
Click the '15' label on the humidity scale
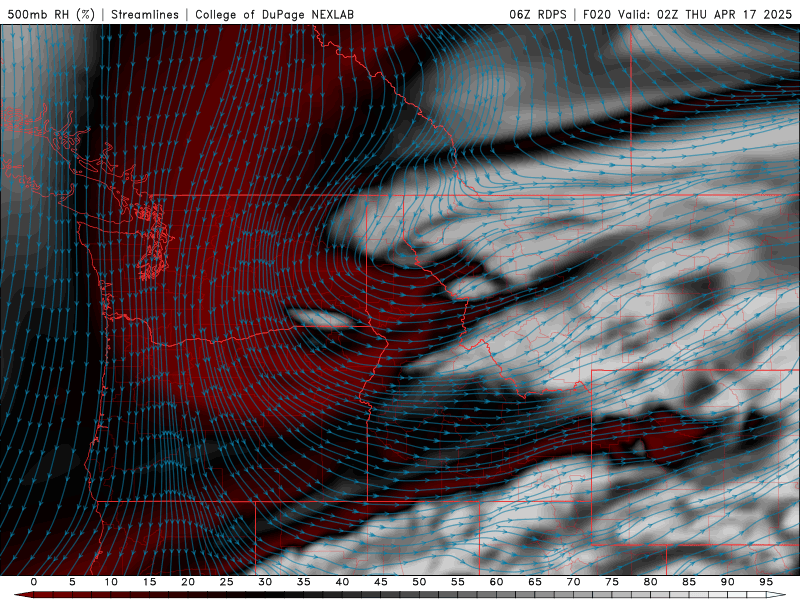click(149, 582)
